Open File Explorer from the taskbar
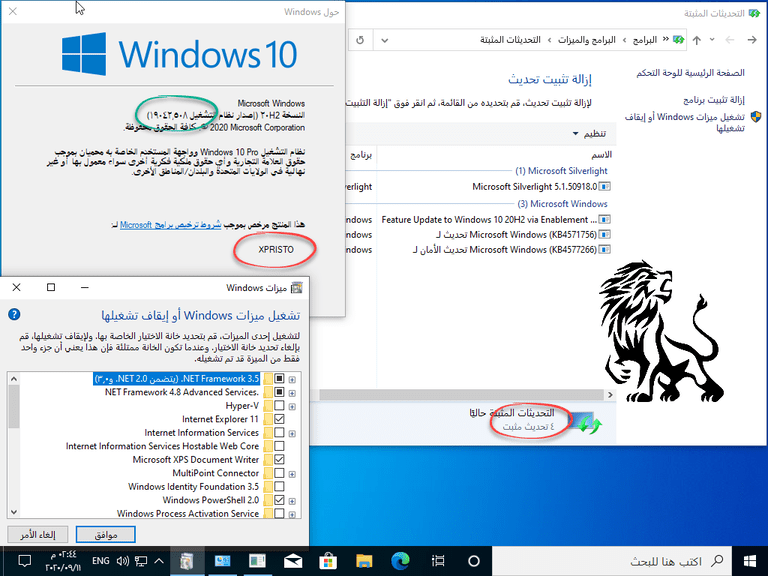768x576 pixels. point(364,561)
